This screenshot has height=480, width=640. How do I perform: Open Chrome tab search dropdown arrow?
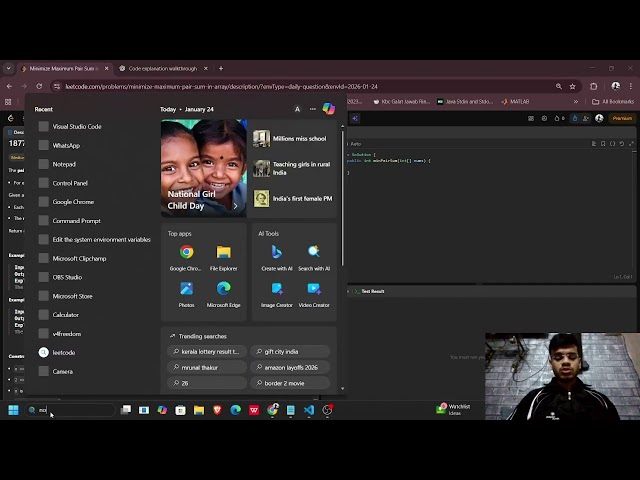click(x=9, y=69)
